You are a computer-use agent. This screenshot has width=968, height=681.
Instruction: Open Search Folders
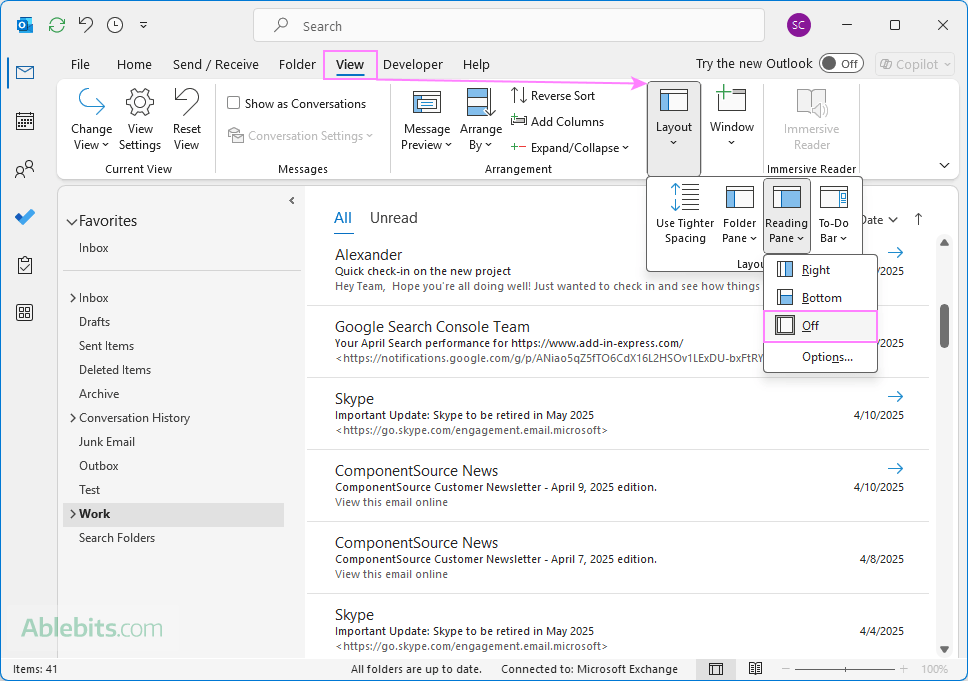click(117, 538)
